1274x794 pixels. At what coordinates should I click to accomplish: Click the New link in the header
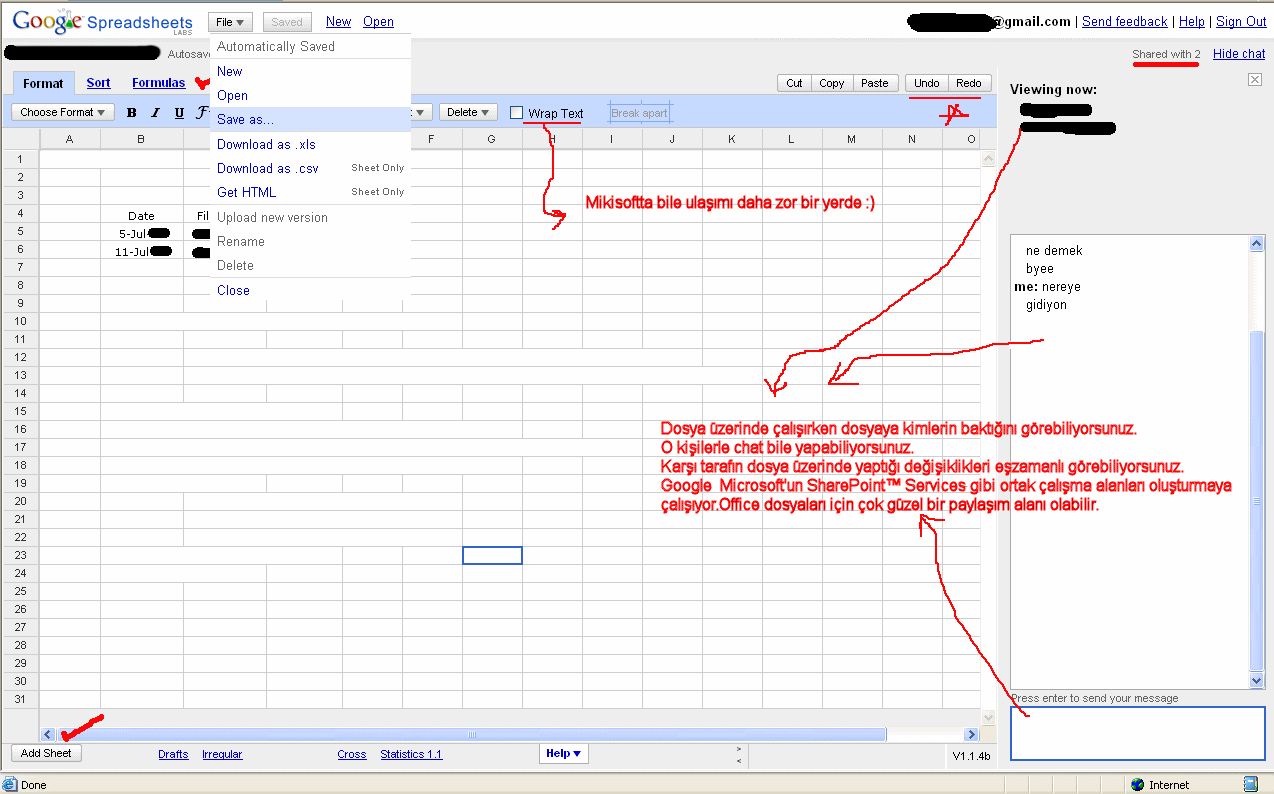(x=339, y=22)
